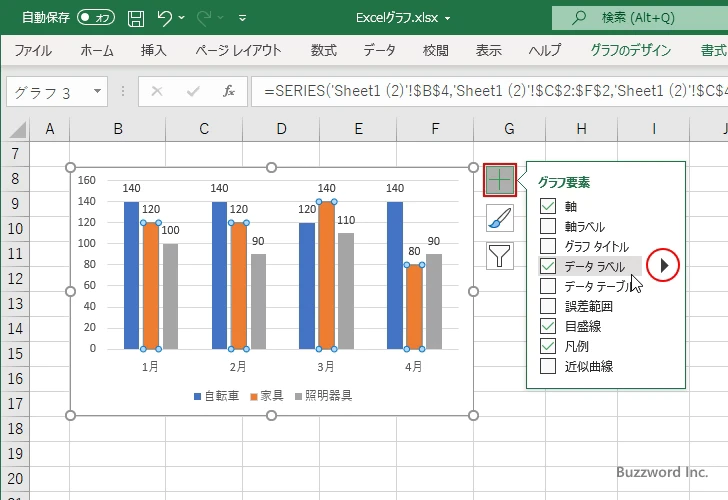Image resolution: width=728 pixels, height=500 pixels.
Task: Click the 160 value axis label
Action: click(86, 180)
